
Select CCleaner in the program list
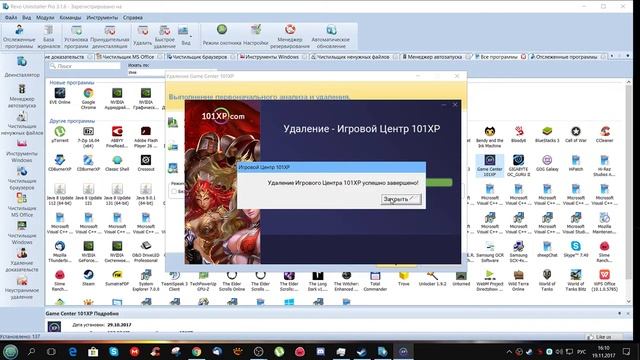click(604, 134)
